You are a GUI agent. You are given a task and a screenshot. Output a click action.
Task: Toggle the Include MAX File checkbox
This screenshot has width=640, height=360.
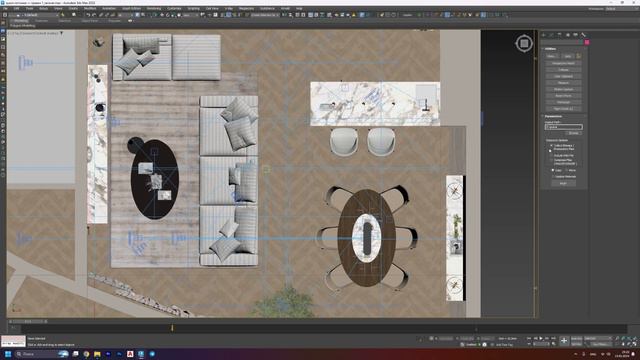[551, 156]
